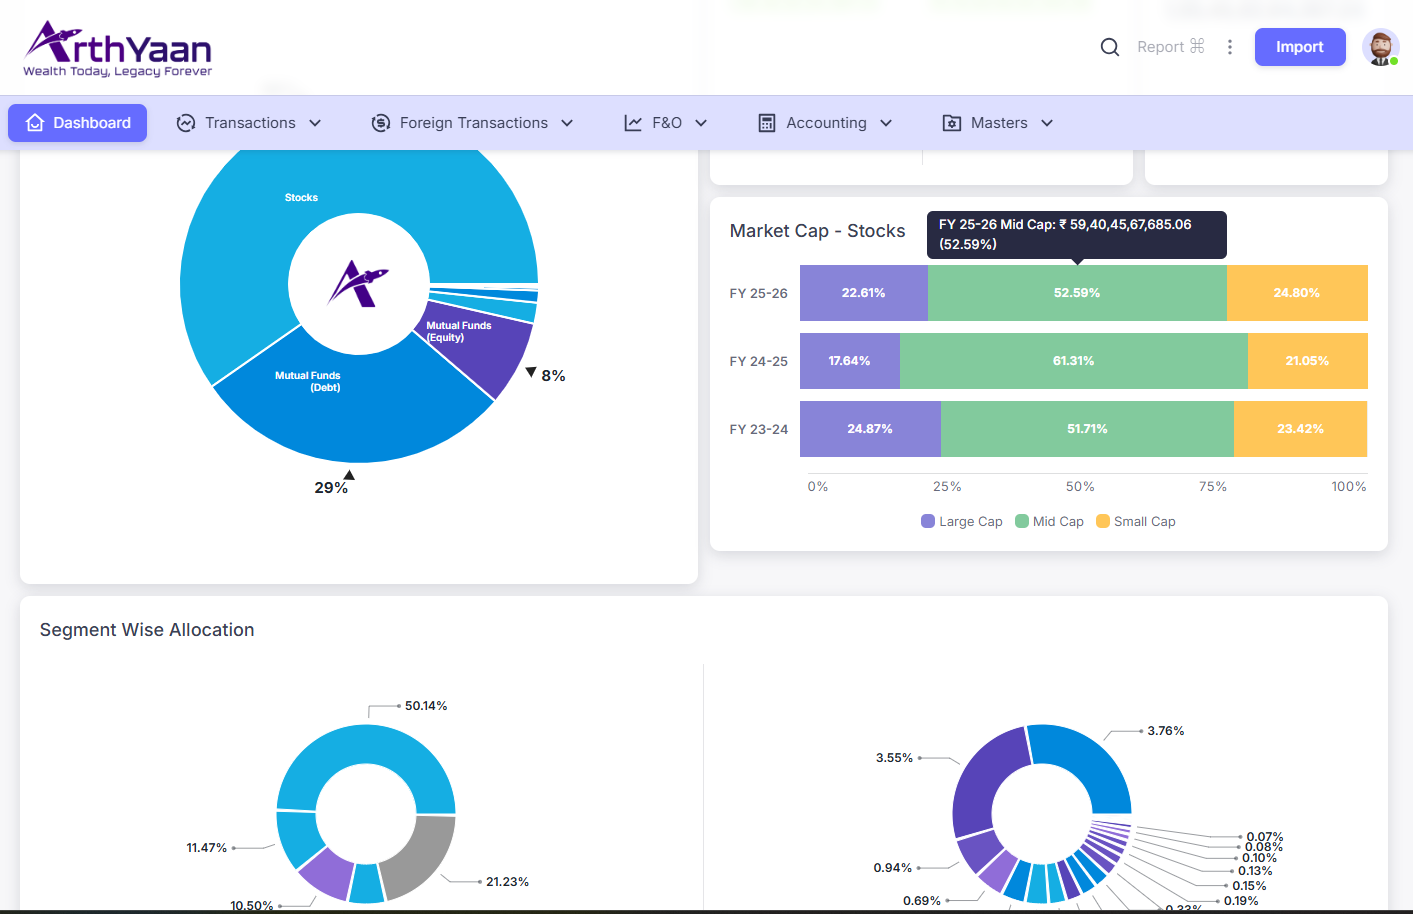This screenshot has height=914, width=1413.
Task: Click the search magnifier icon
Action: (1109, 47)
